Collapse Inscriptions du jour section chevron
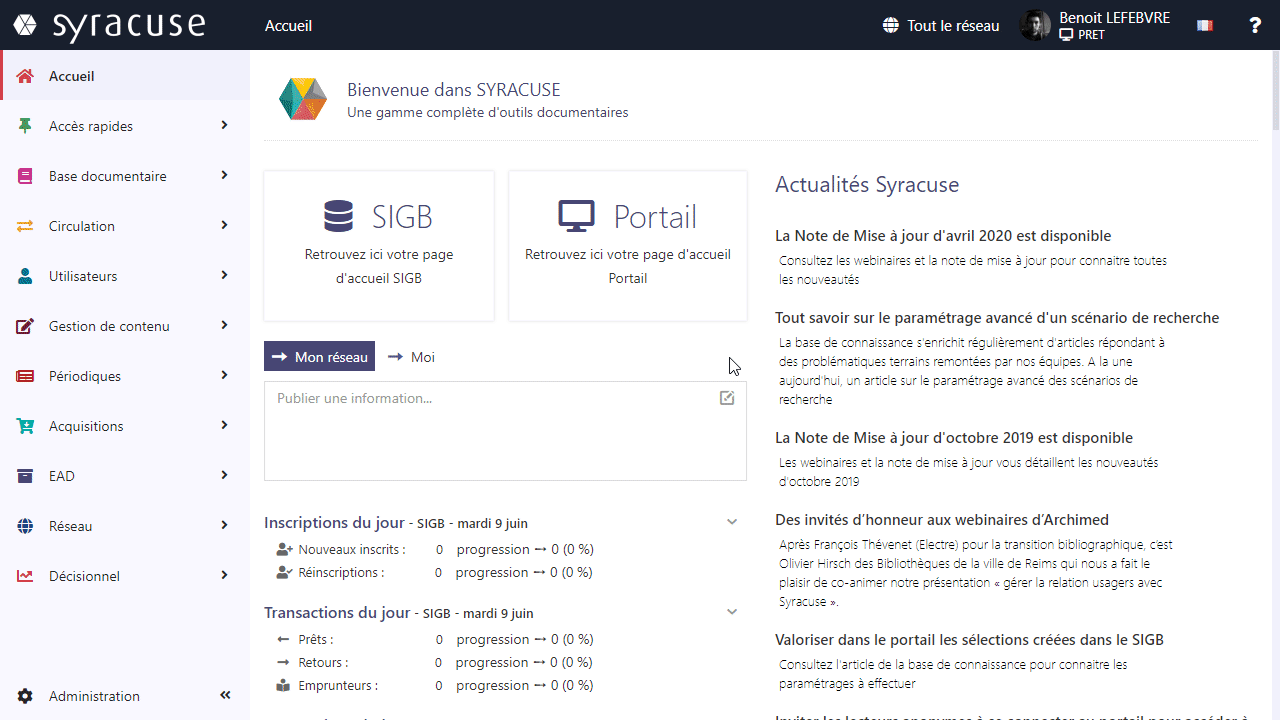 tap(732, 522)
